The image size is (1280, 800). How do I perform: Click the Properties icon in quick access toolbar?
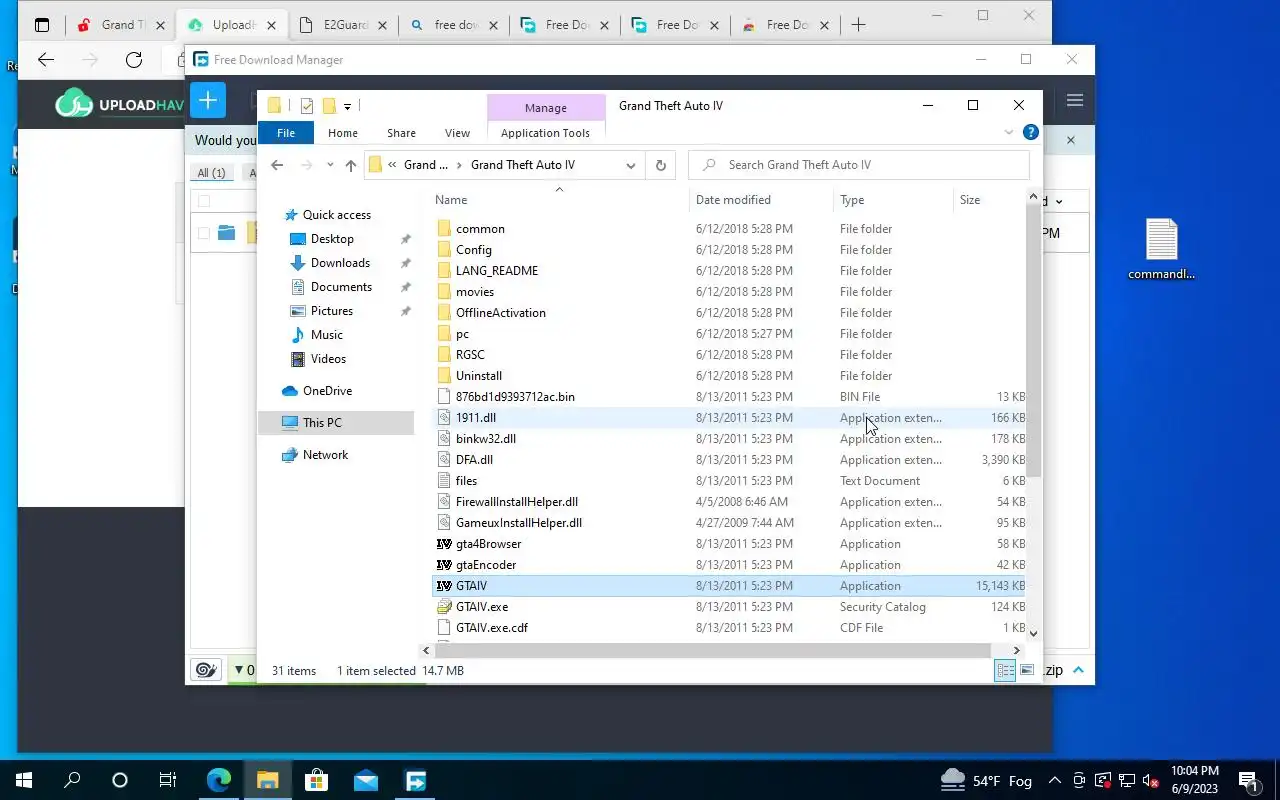[306, 106]
